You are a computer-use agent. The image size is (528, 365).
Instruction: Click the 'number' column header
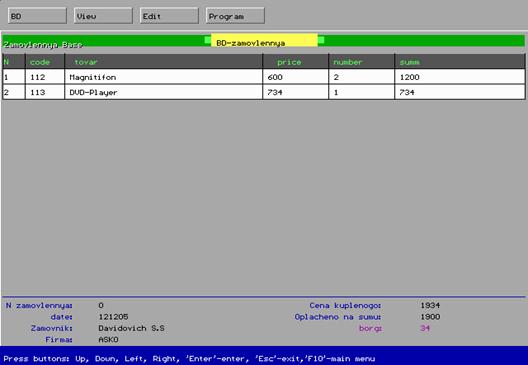361,62
